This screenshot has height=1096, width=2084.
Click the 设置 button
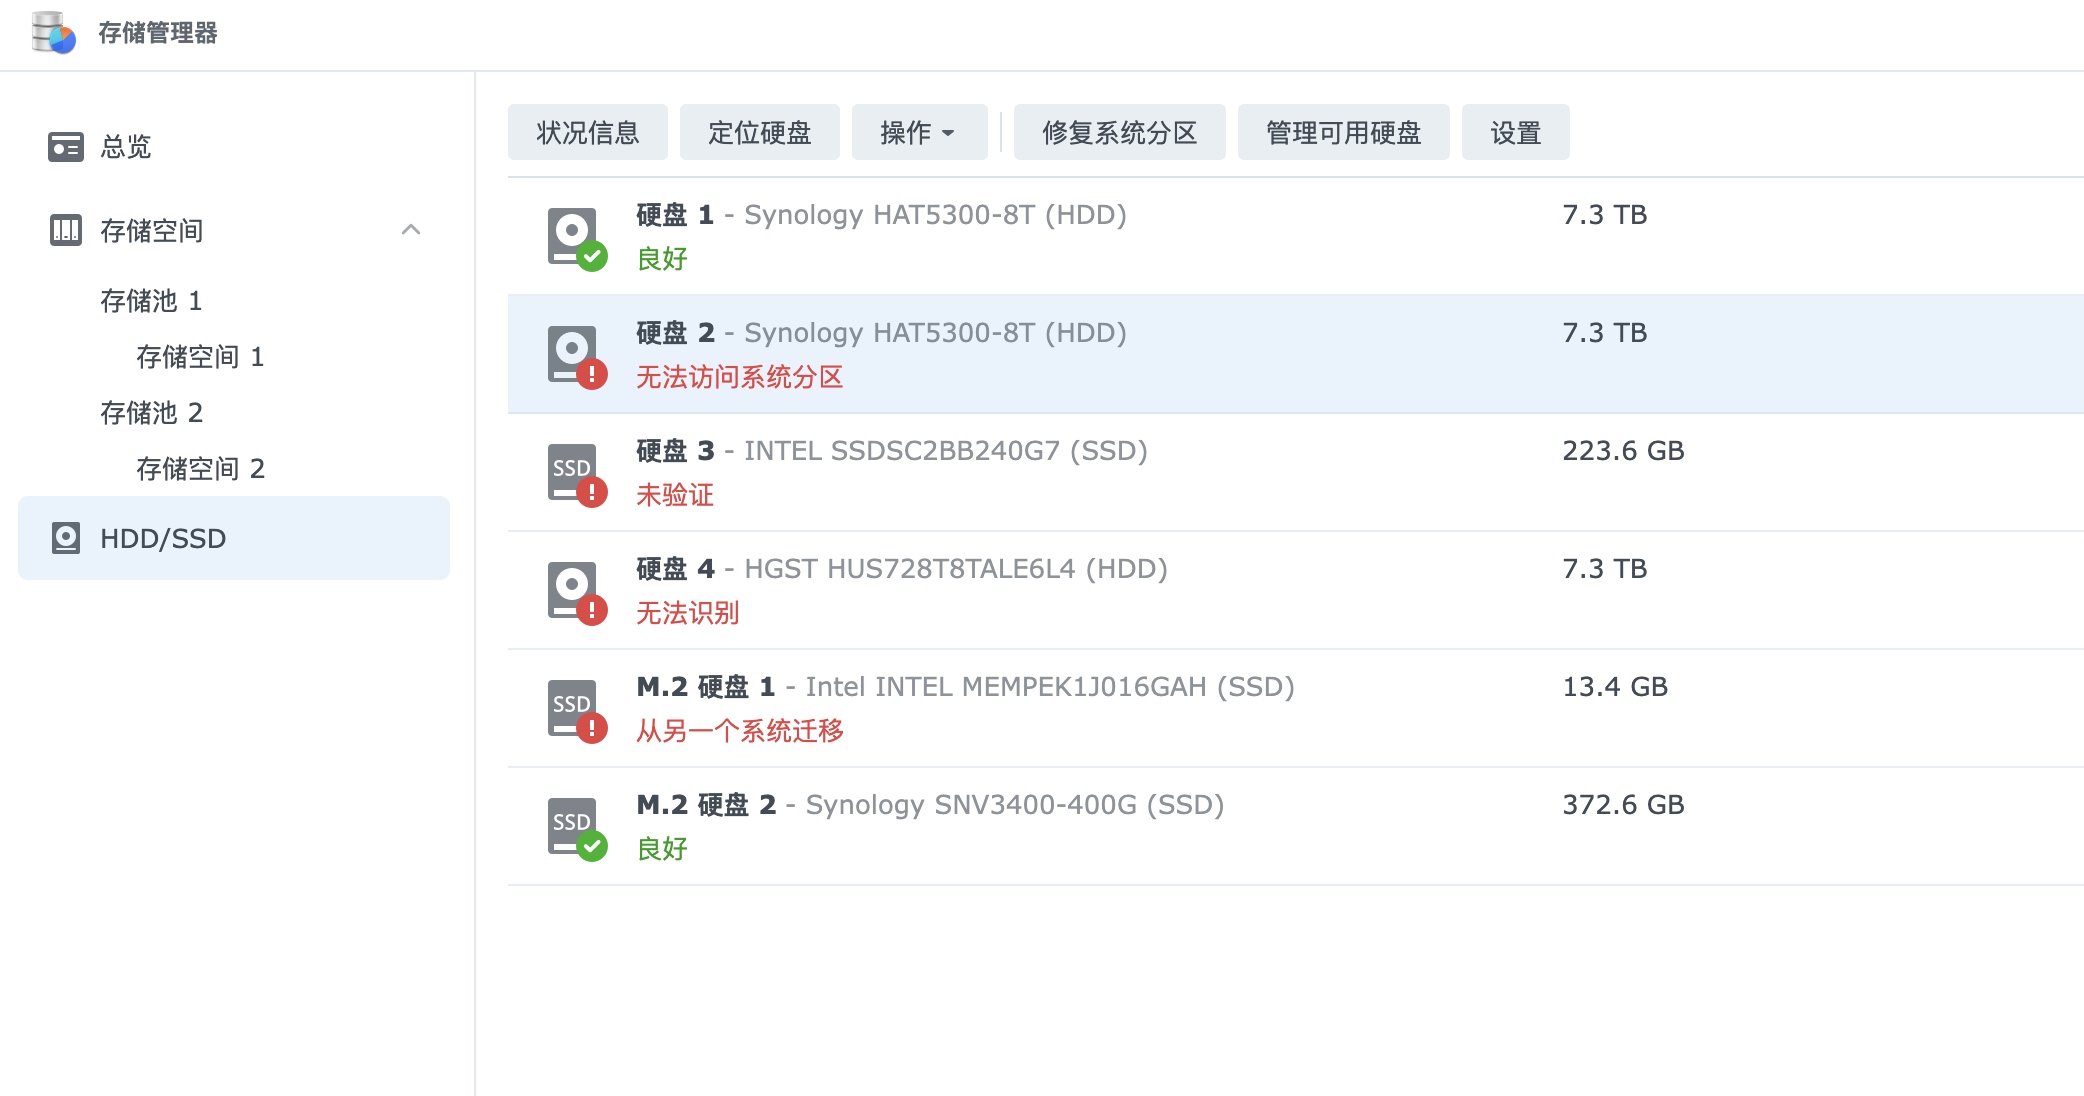point(1515,132)
